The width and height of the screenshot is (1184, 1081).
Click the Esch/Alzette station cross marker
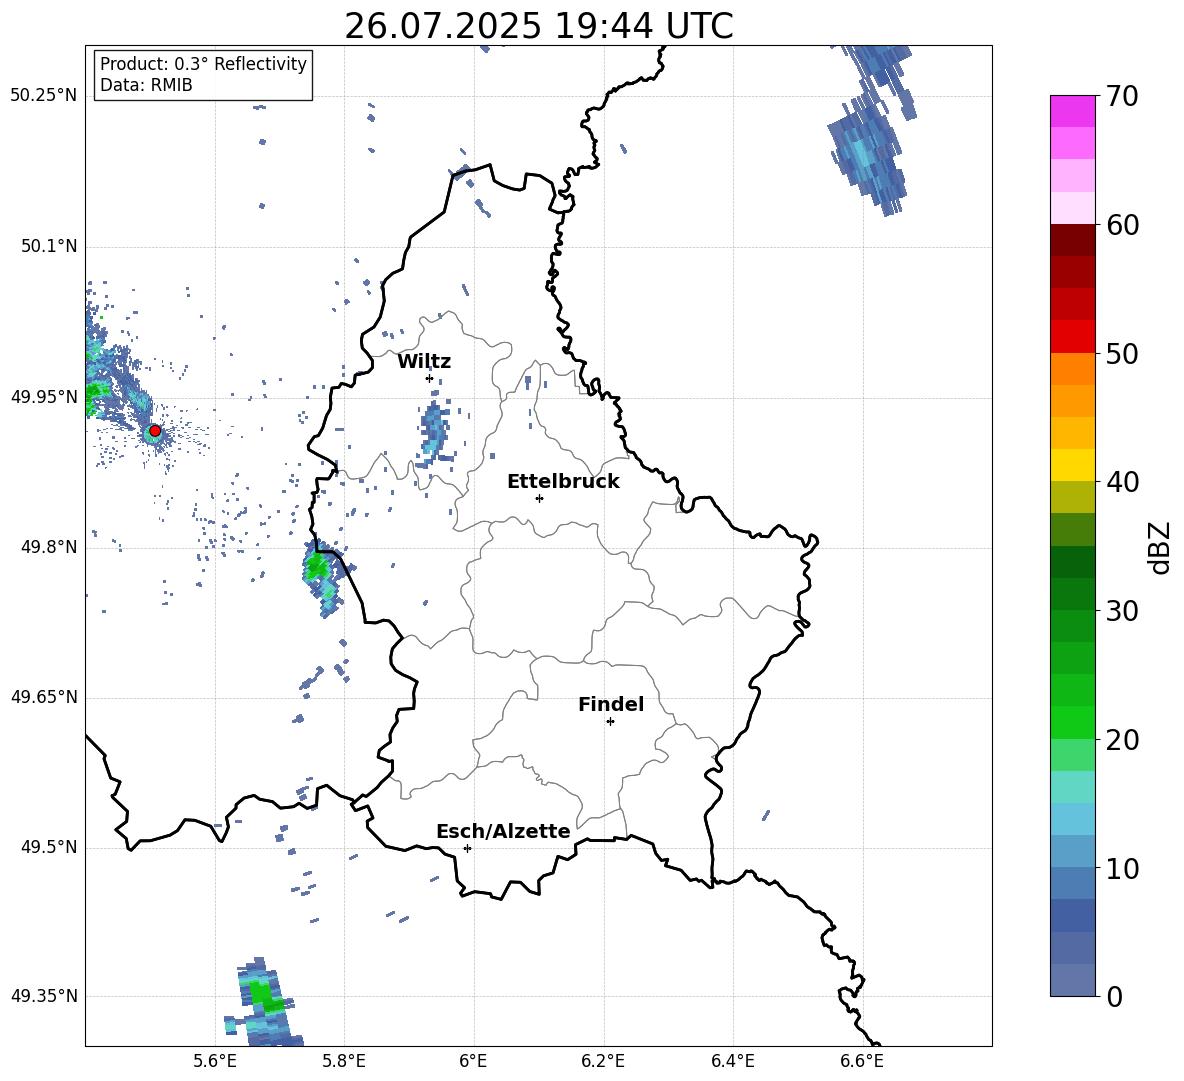pos(467,848)
